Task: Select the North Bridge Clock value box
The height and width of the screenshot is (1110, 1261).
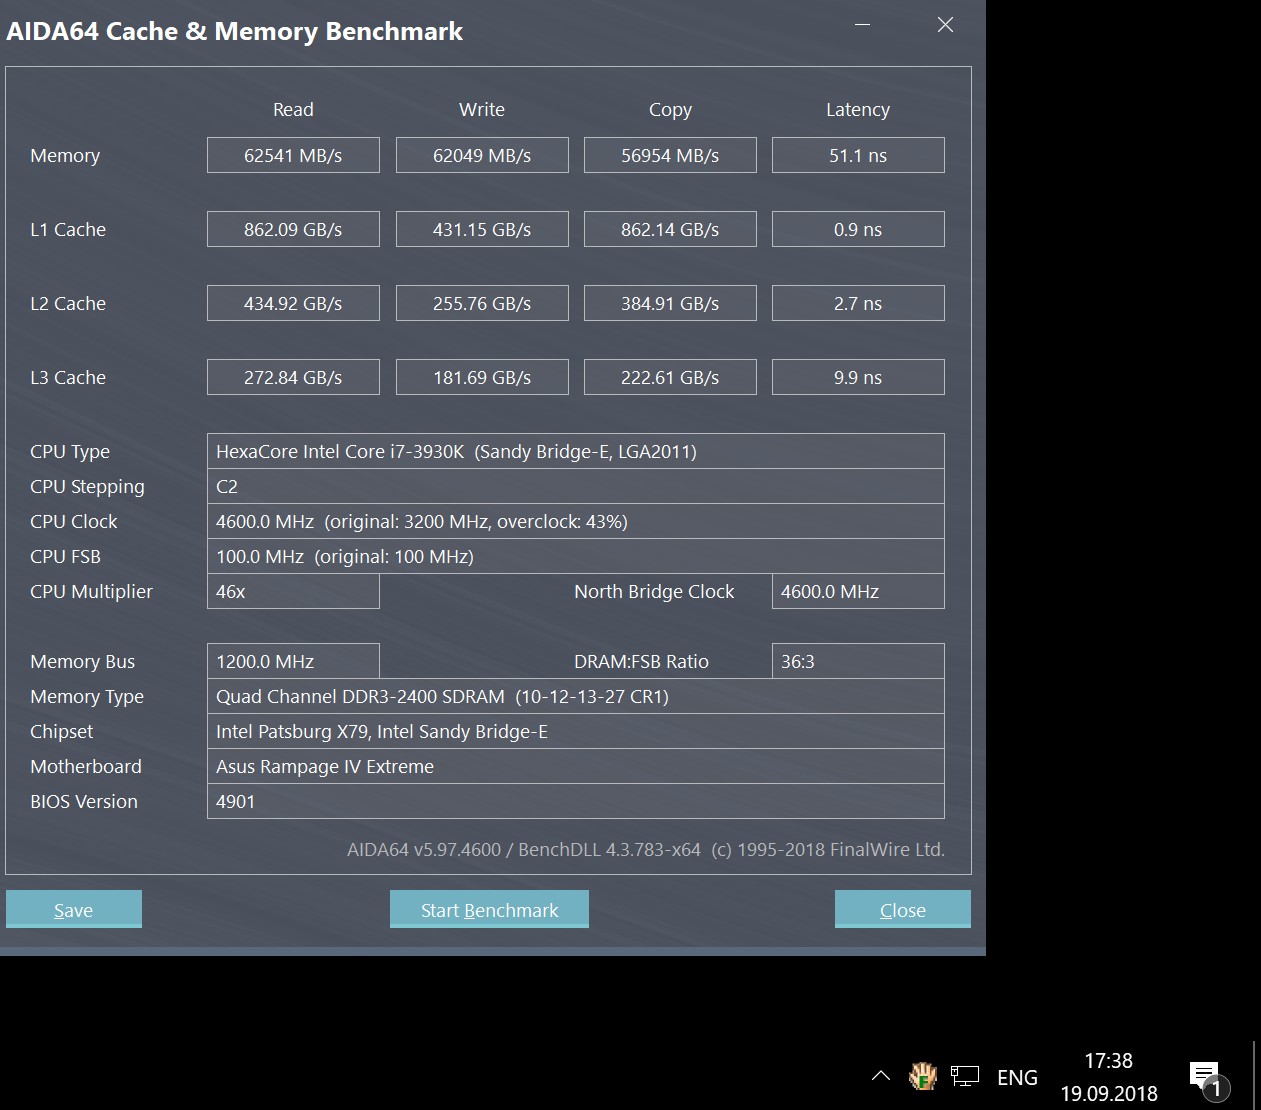Action: click(x=857, y=591)
